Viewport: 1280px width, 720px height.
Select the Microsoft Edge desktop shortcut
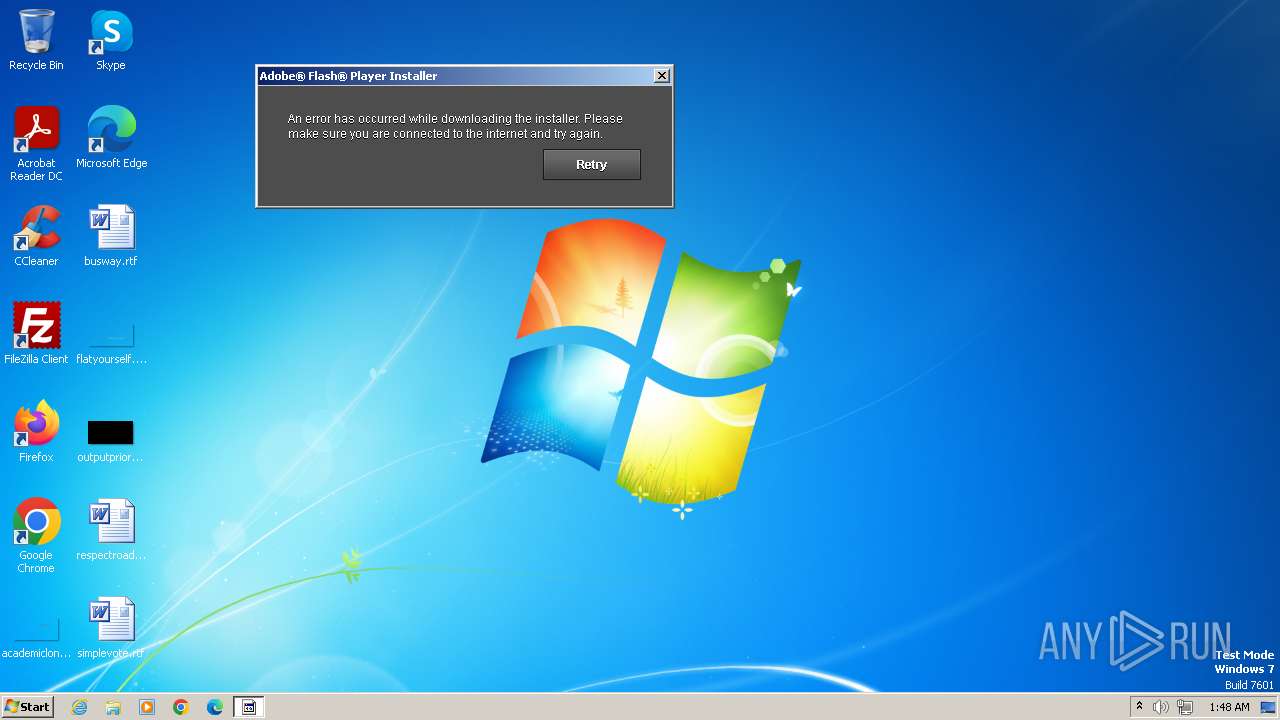click(111, 138)
